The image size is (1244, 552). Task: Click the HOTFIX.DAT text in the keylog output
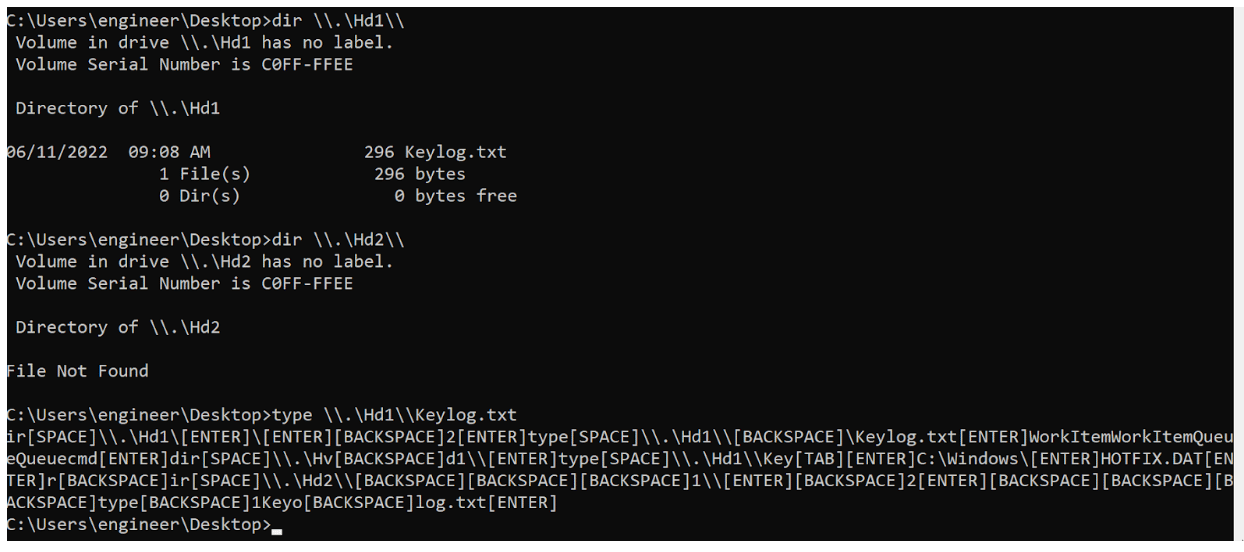(1150, 459)
